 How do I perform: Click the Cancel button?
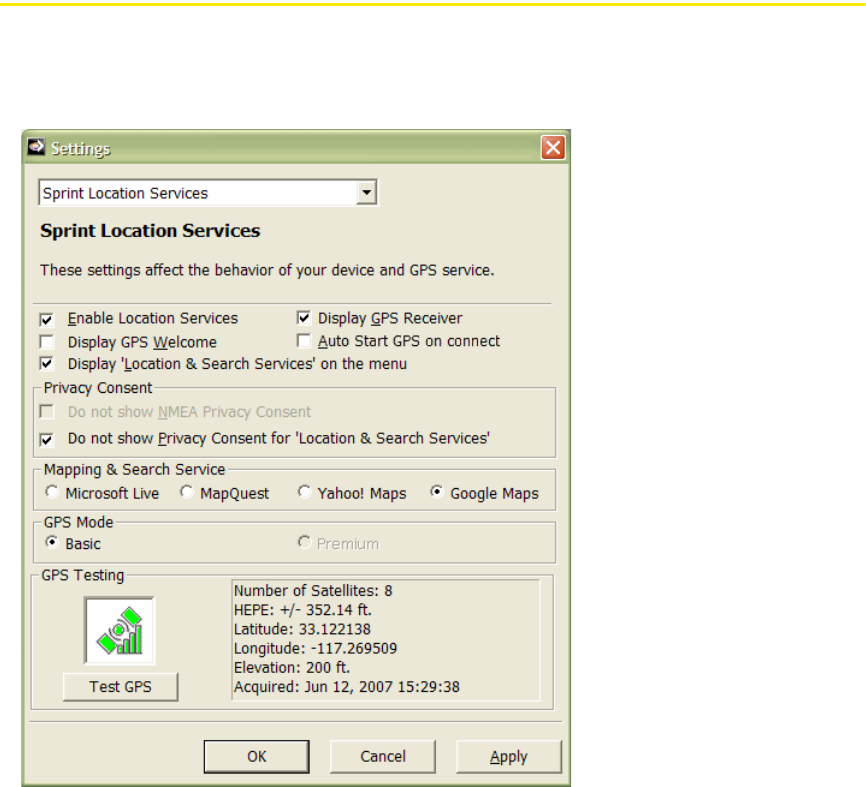383,756
